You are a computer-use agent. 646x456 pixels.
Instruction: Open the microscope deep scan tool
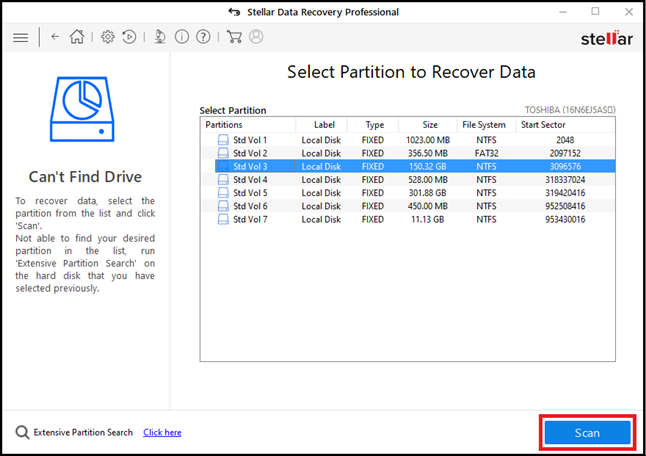click(x=160, y=37)
